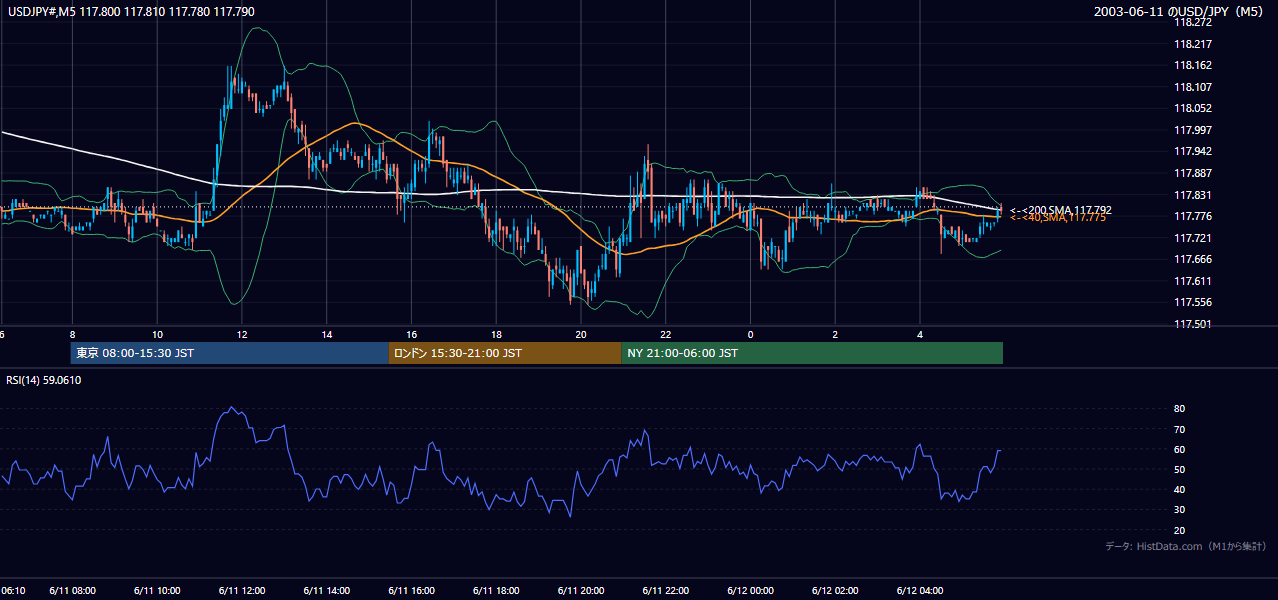This screenshot has width=1278, height=600.
Task: Click price axis value 117.887
Action: pyautogui.click(x=1191, y=173)
